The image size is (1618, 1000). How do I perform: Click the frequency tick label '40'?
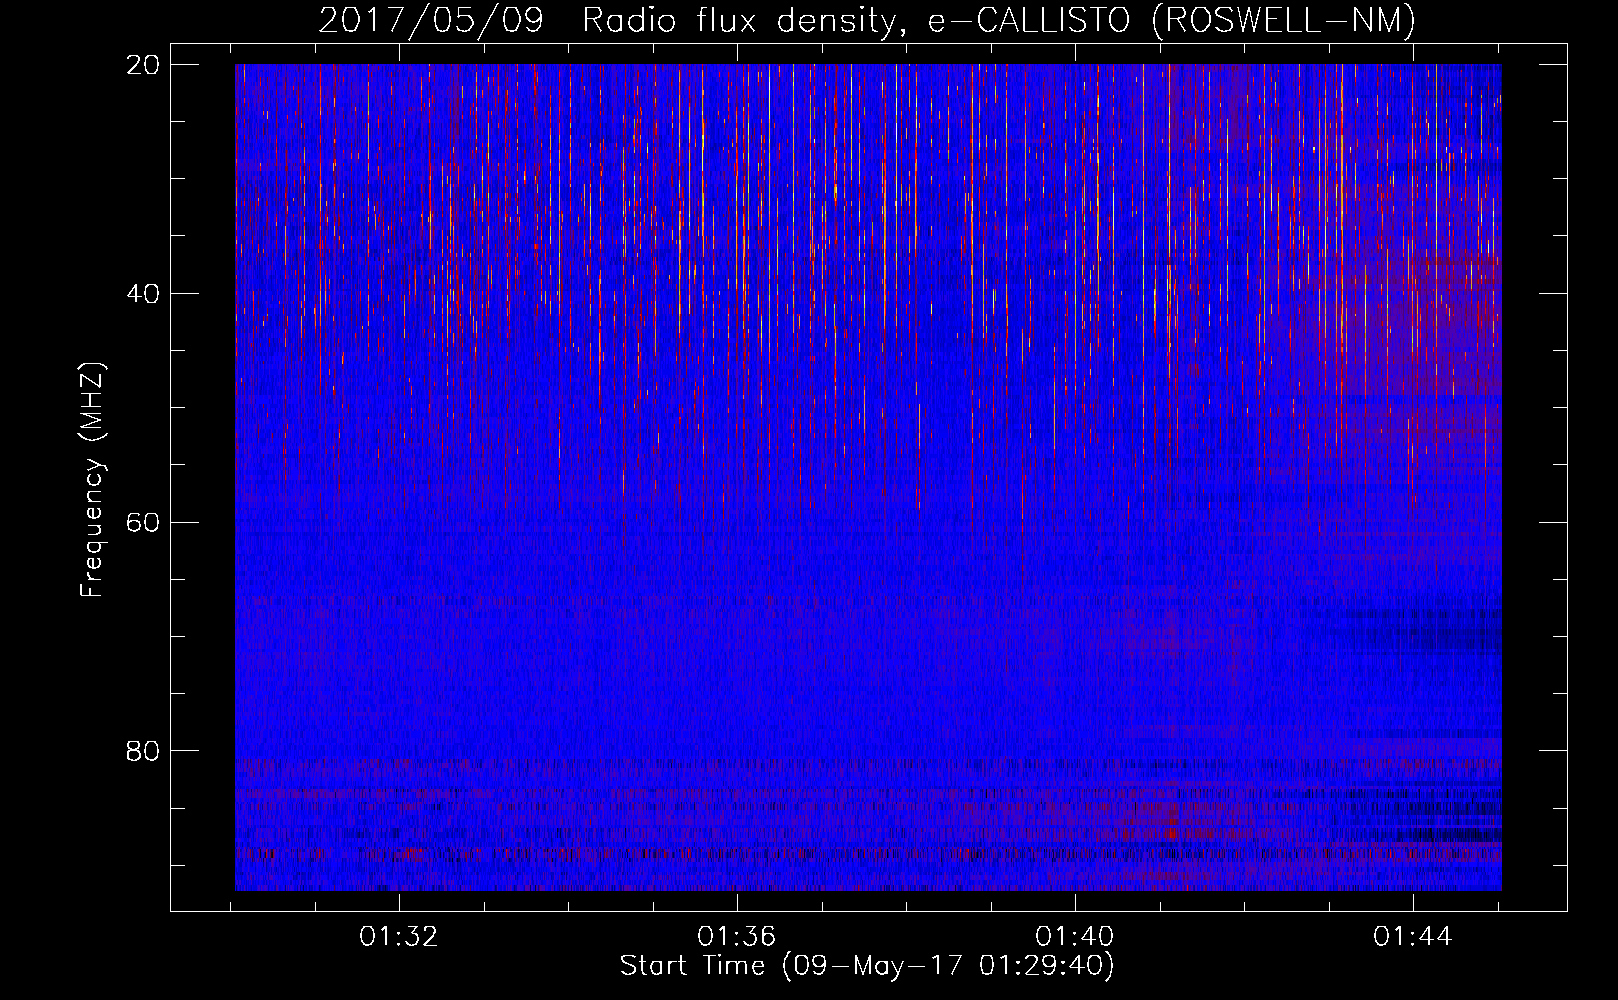pyautogui.click(x=143, y=294)
